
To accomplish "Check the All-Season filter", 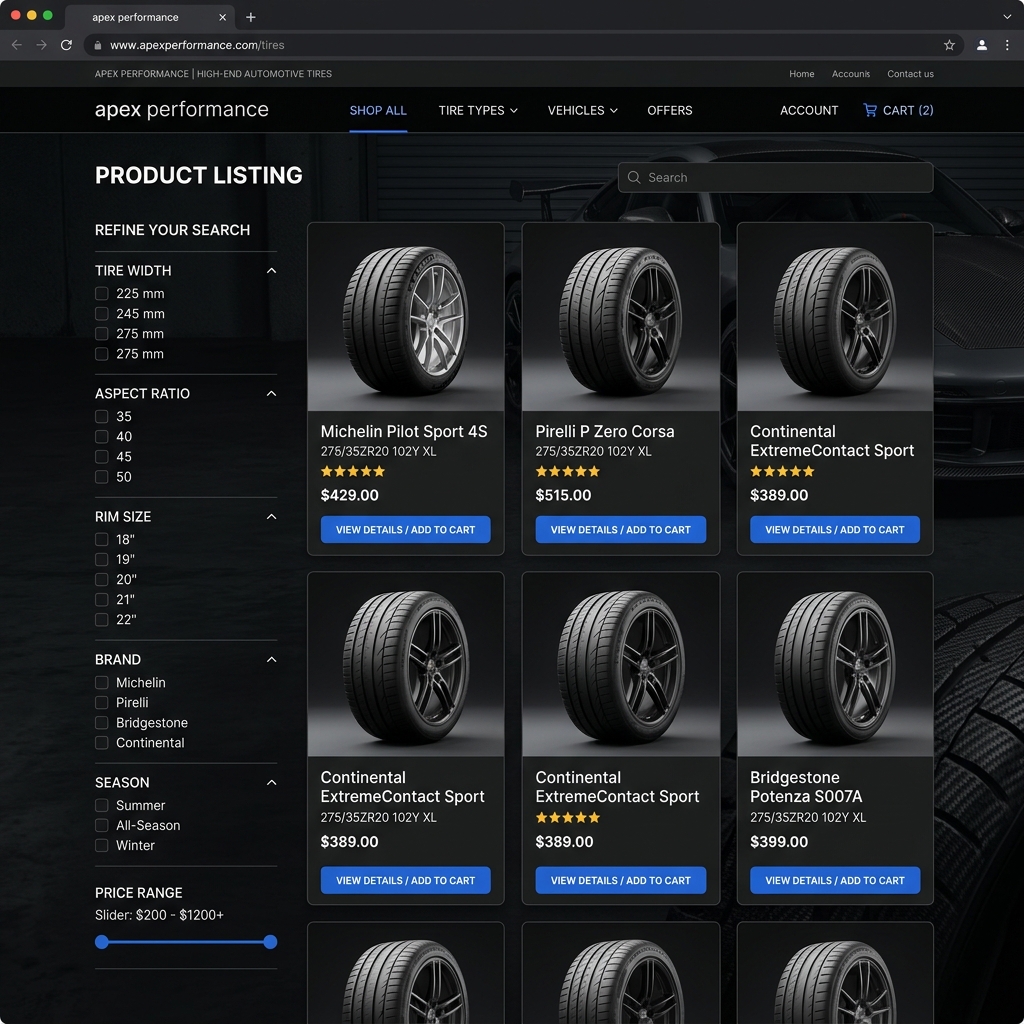I will [x=102, y=825].
